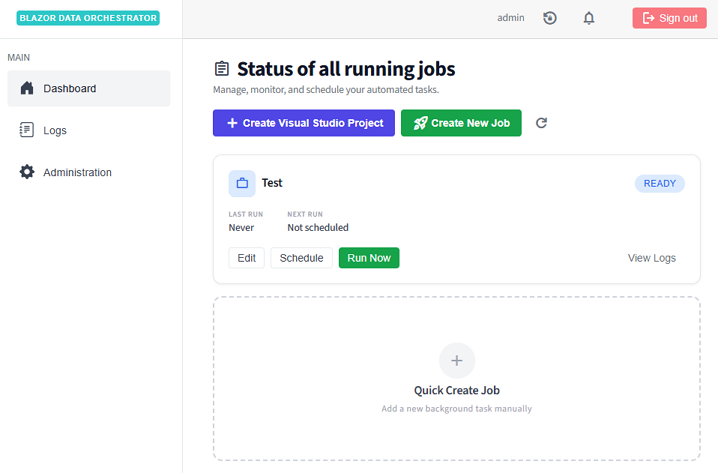Click the clipboard icon beside the page title
Viewport: 718px width, 473px height.
(222, 69)
